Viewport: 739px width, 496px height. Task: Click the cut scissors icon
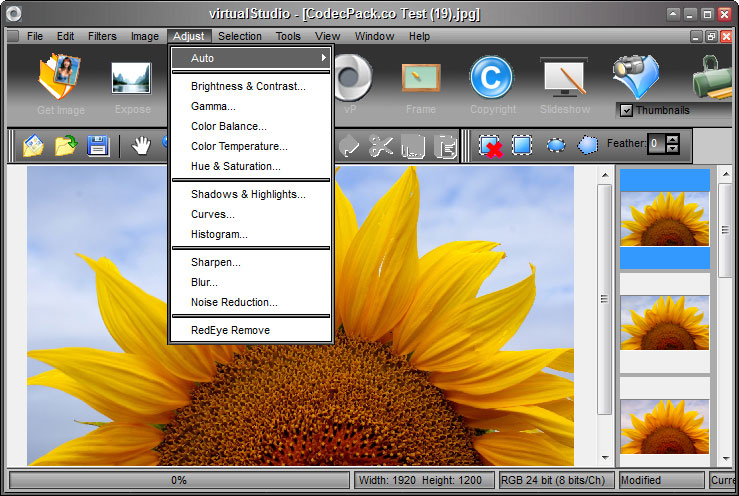click(x=381, y=146)
